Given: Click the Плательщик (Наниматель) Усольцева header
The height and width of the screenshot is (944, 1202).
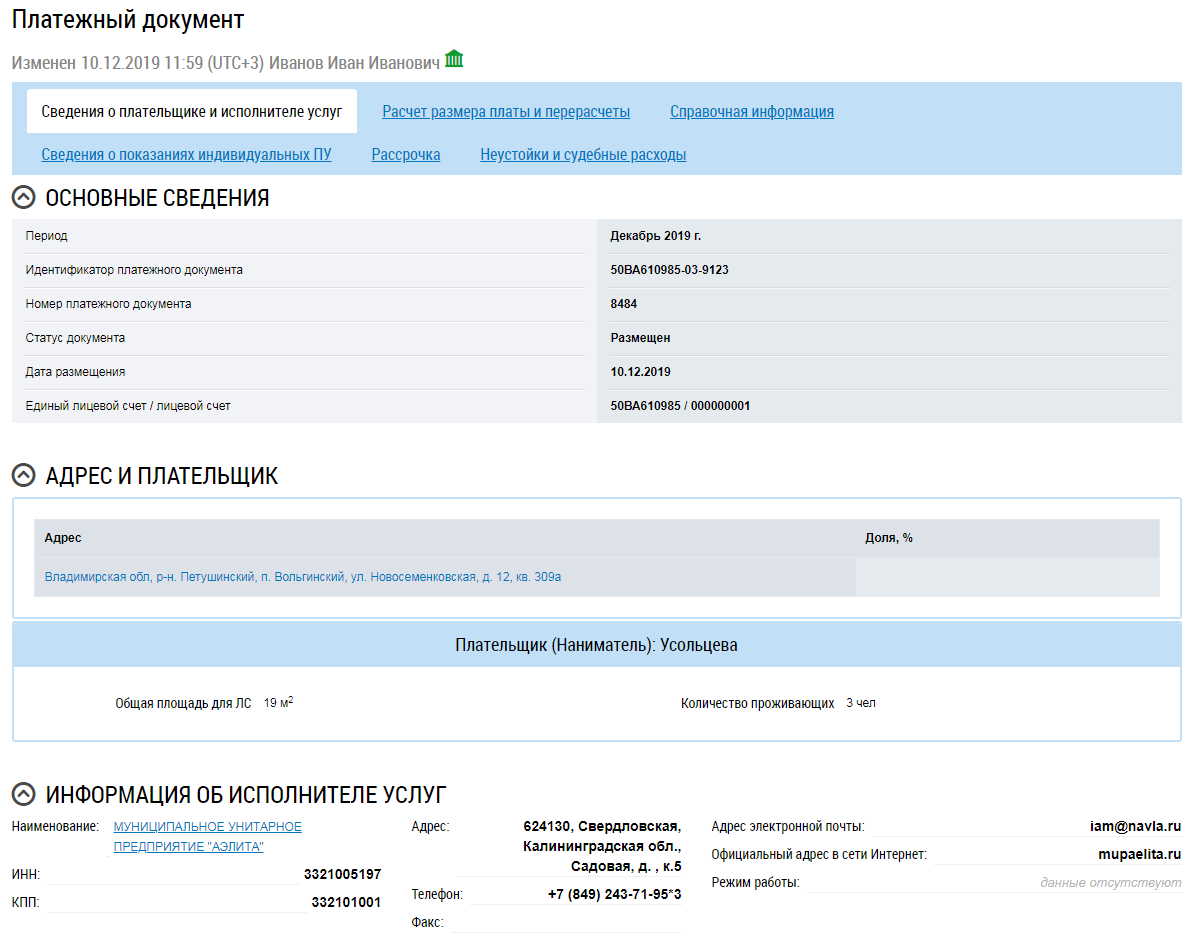Looking at the screenshot, I should pos(596,645).
